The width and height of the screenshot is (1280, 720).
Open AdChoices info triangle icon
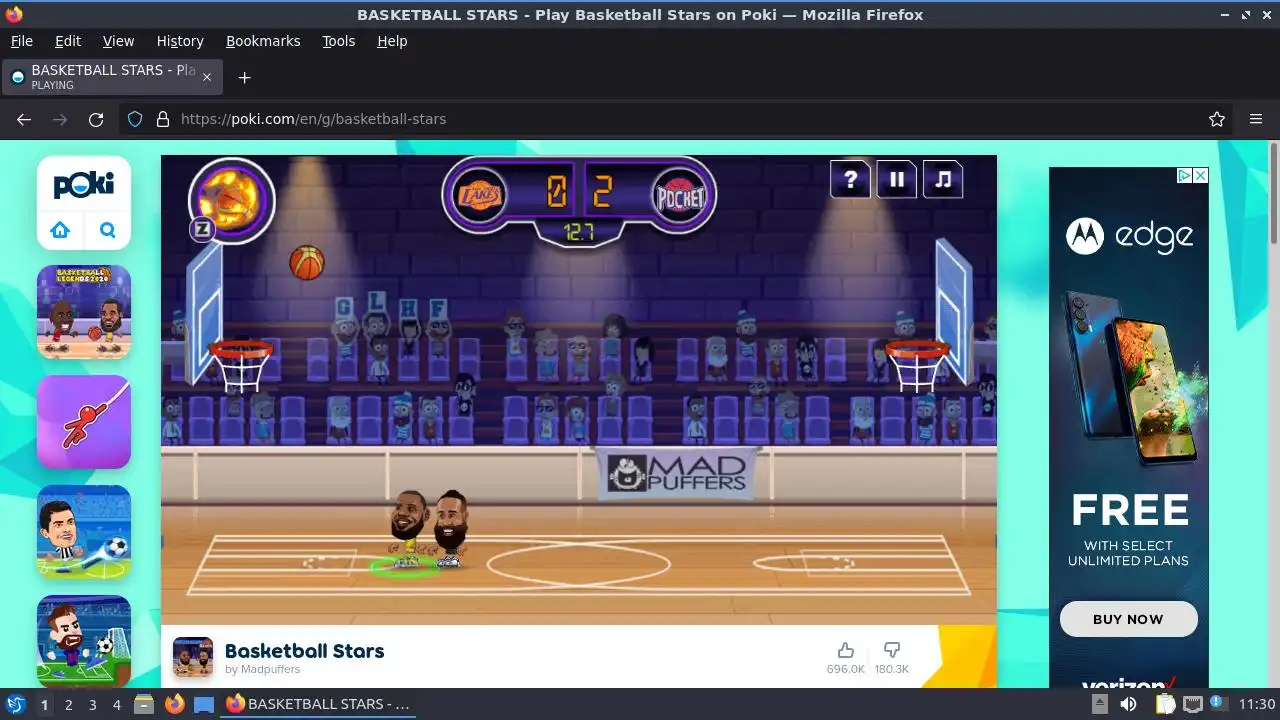pyautogui.click(x=1185, y=175)
